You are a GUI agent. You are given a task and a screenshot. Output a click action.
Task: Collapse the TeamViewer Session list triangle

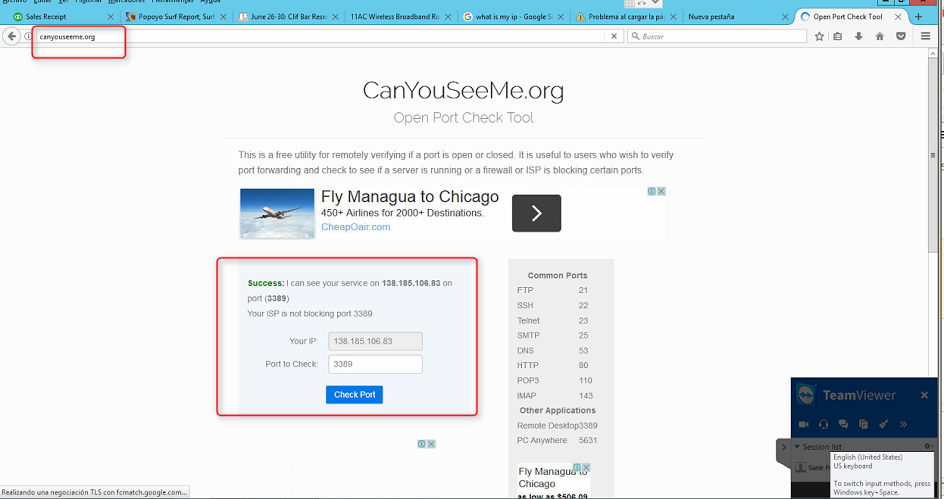797,447
